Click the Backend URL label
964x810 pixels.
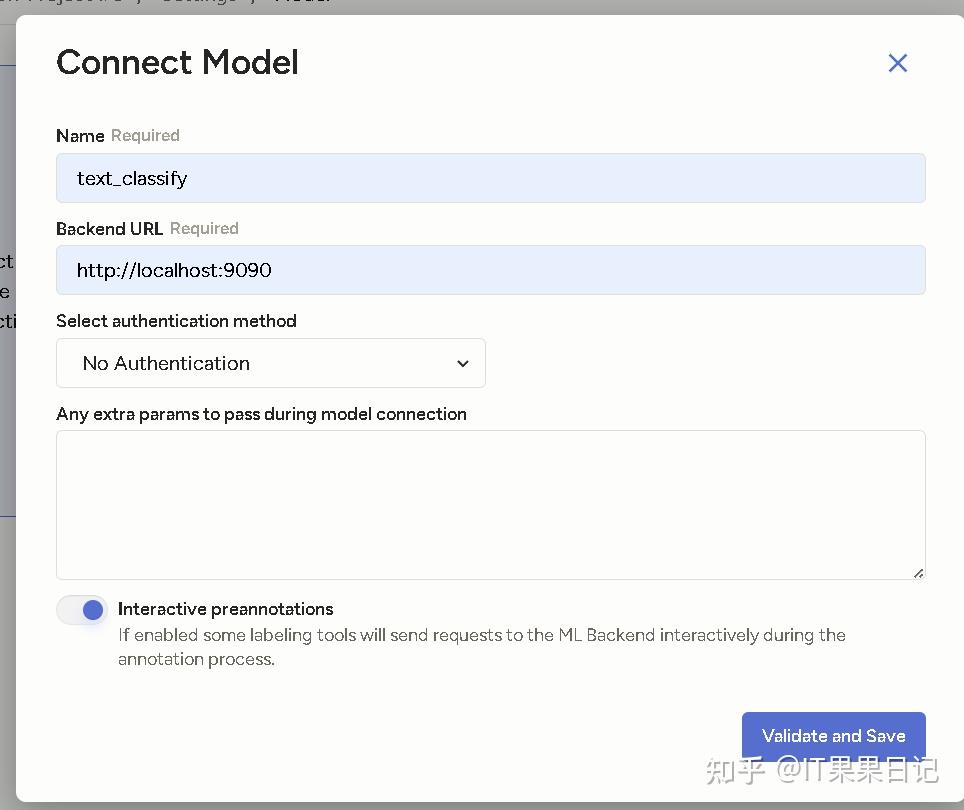[x=109, y=229]
